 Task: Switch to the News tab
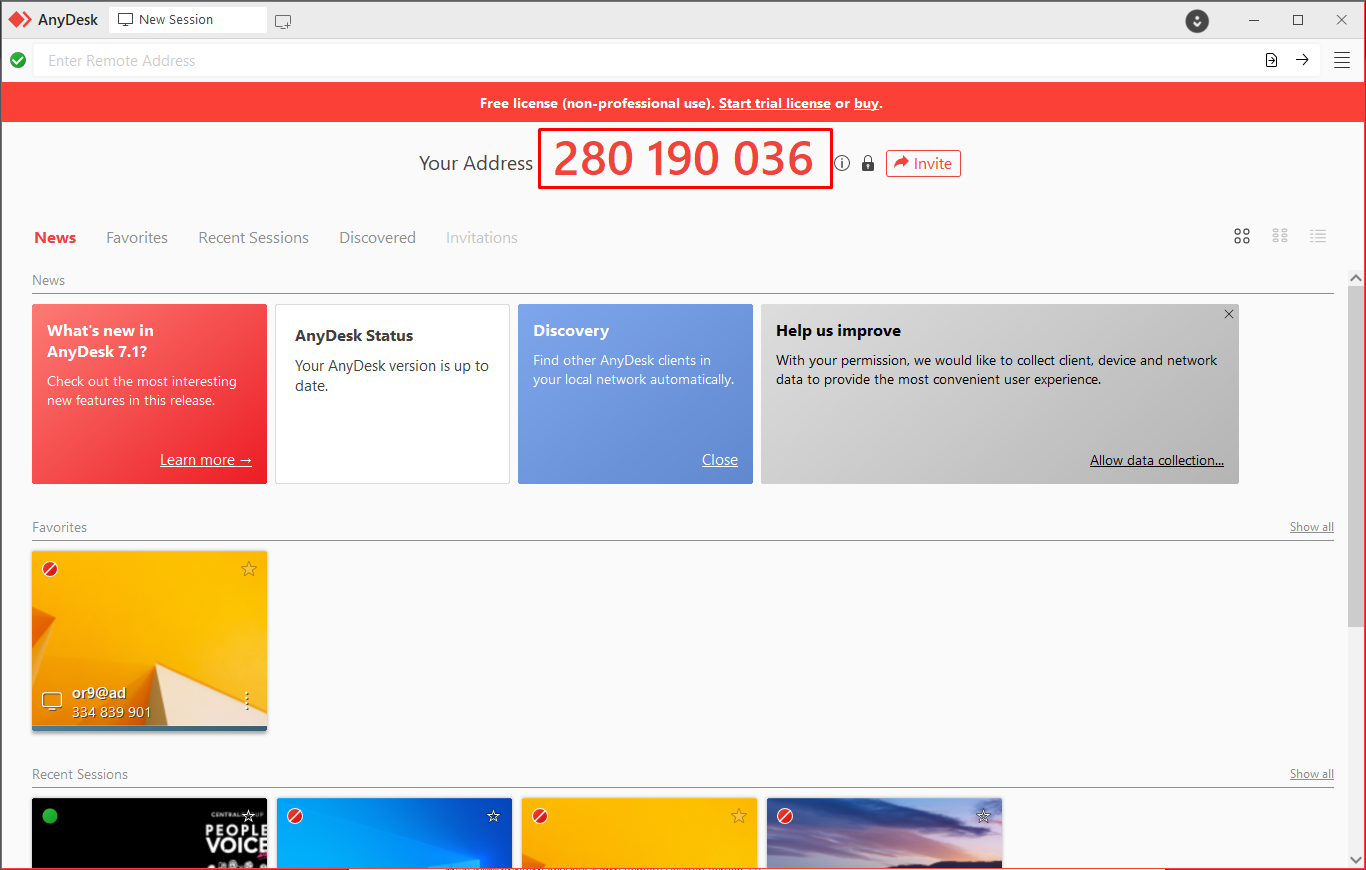point(55,238)
